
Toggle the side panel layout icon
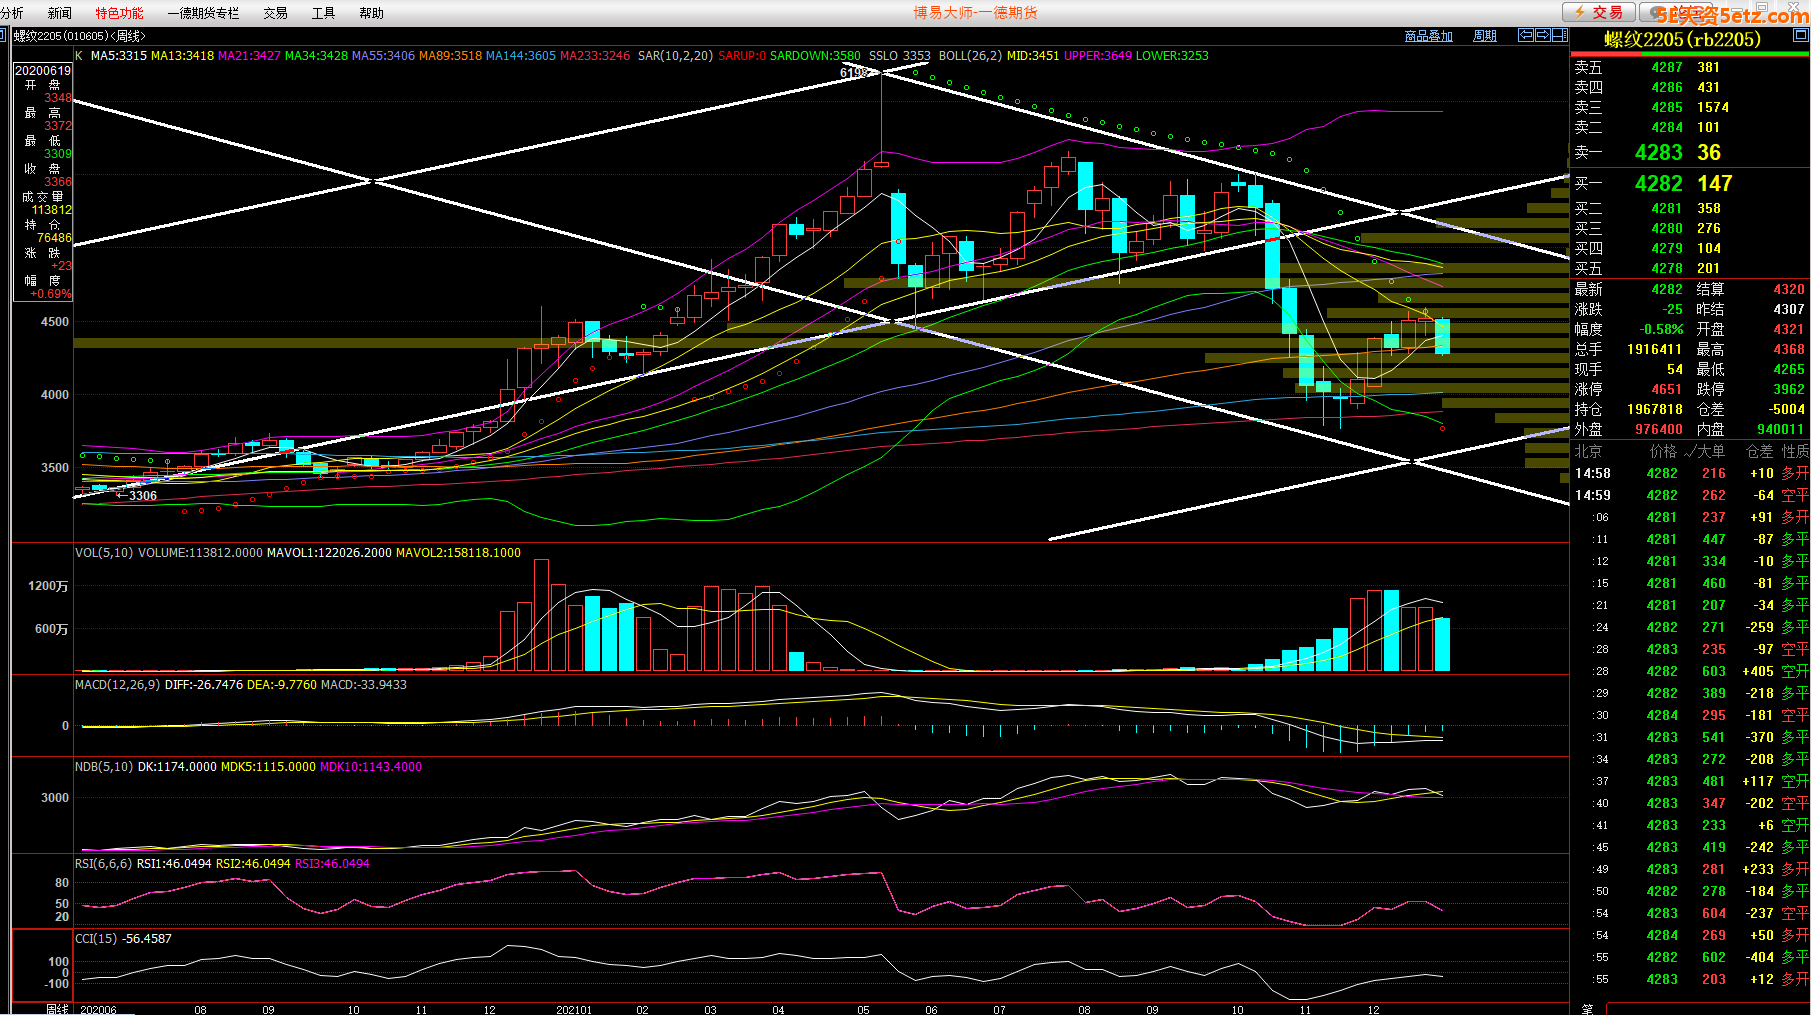click(x=1559, y=35)
